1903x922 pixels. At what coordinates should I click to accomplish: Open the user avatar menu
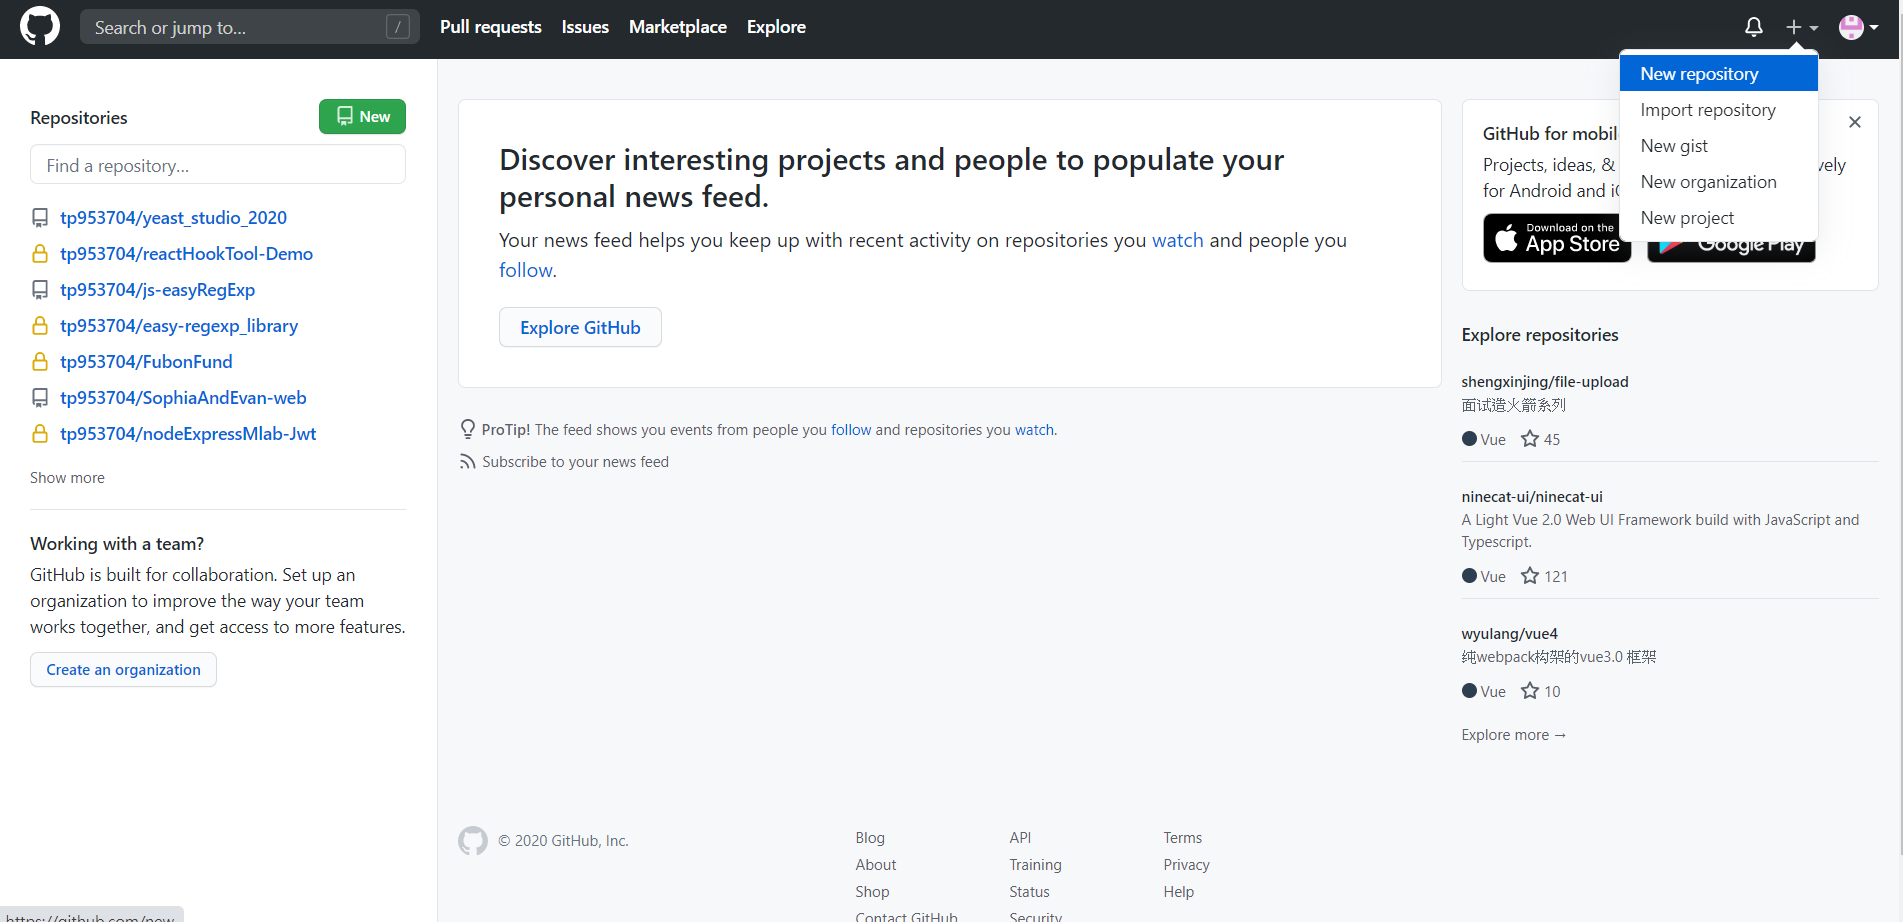click(x=1858, y=27)
